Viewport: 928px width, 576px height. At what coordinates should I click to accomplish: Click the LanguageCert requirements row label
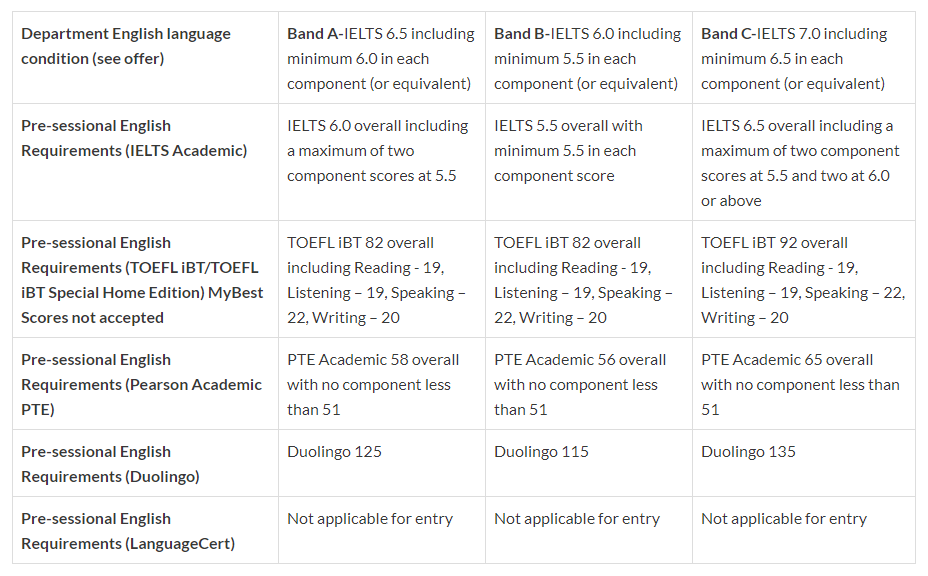[x=128, y=531]
